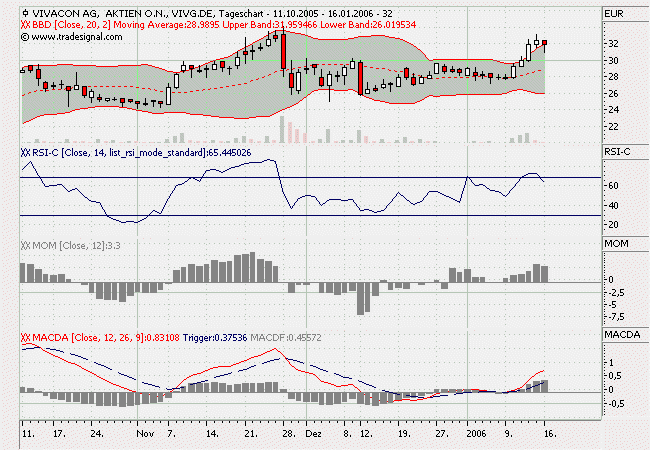Viewport: 650px width, 450px height.
Task: Click the MACDA indicator marker icon
Action: [x=25, y=338]
